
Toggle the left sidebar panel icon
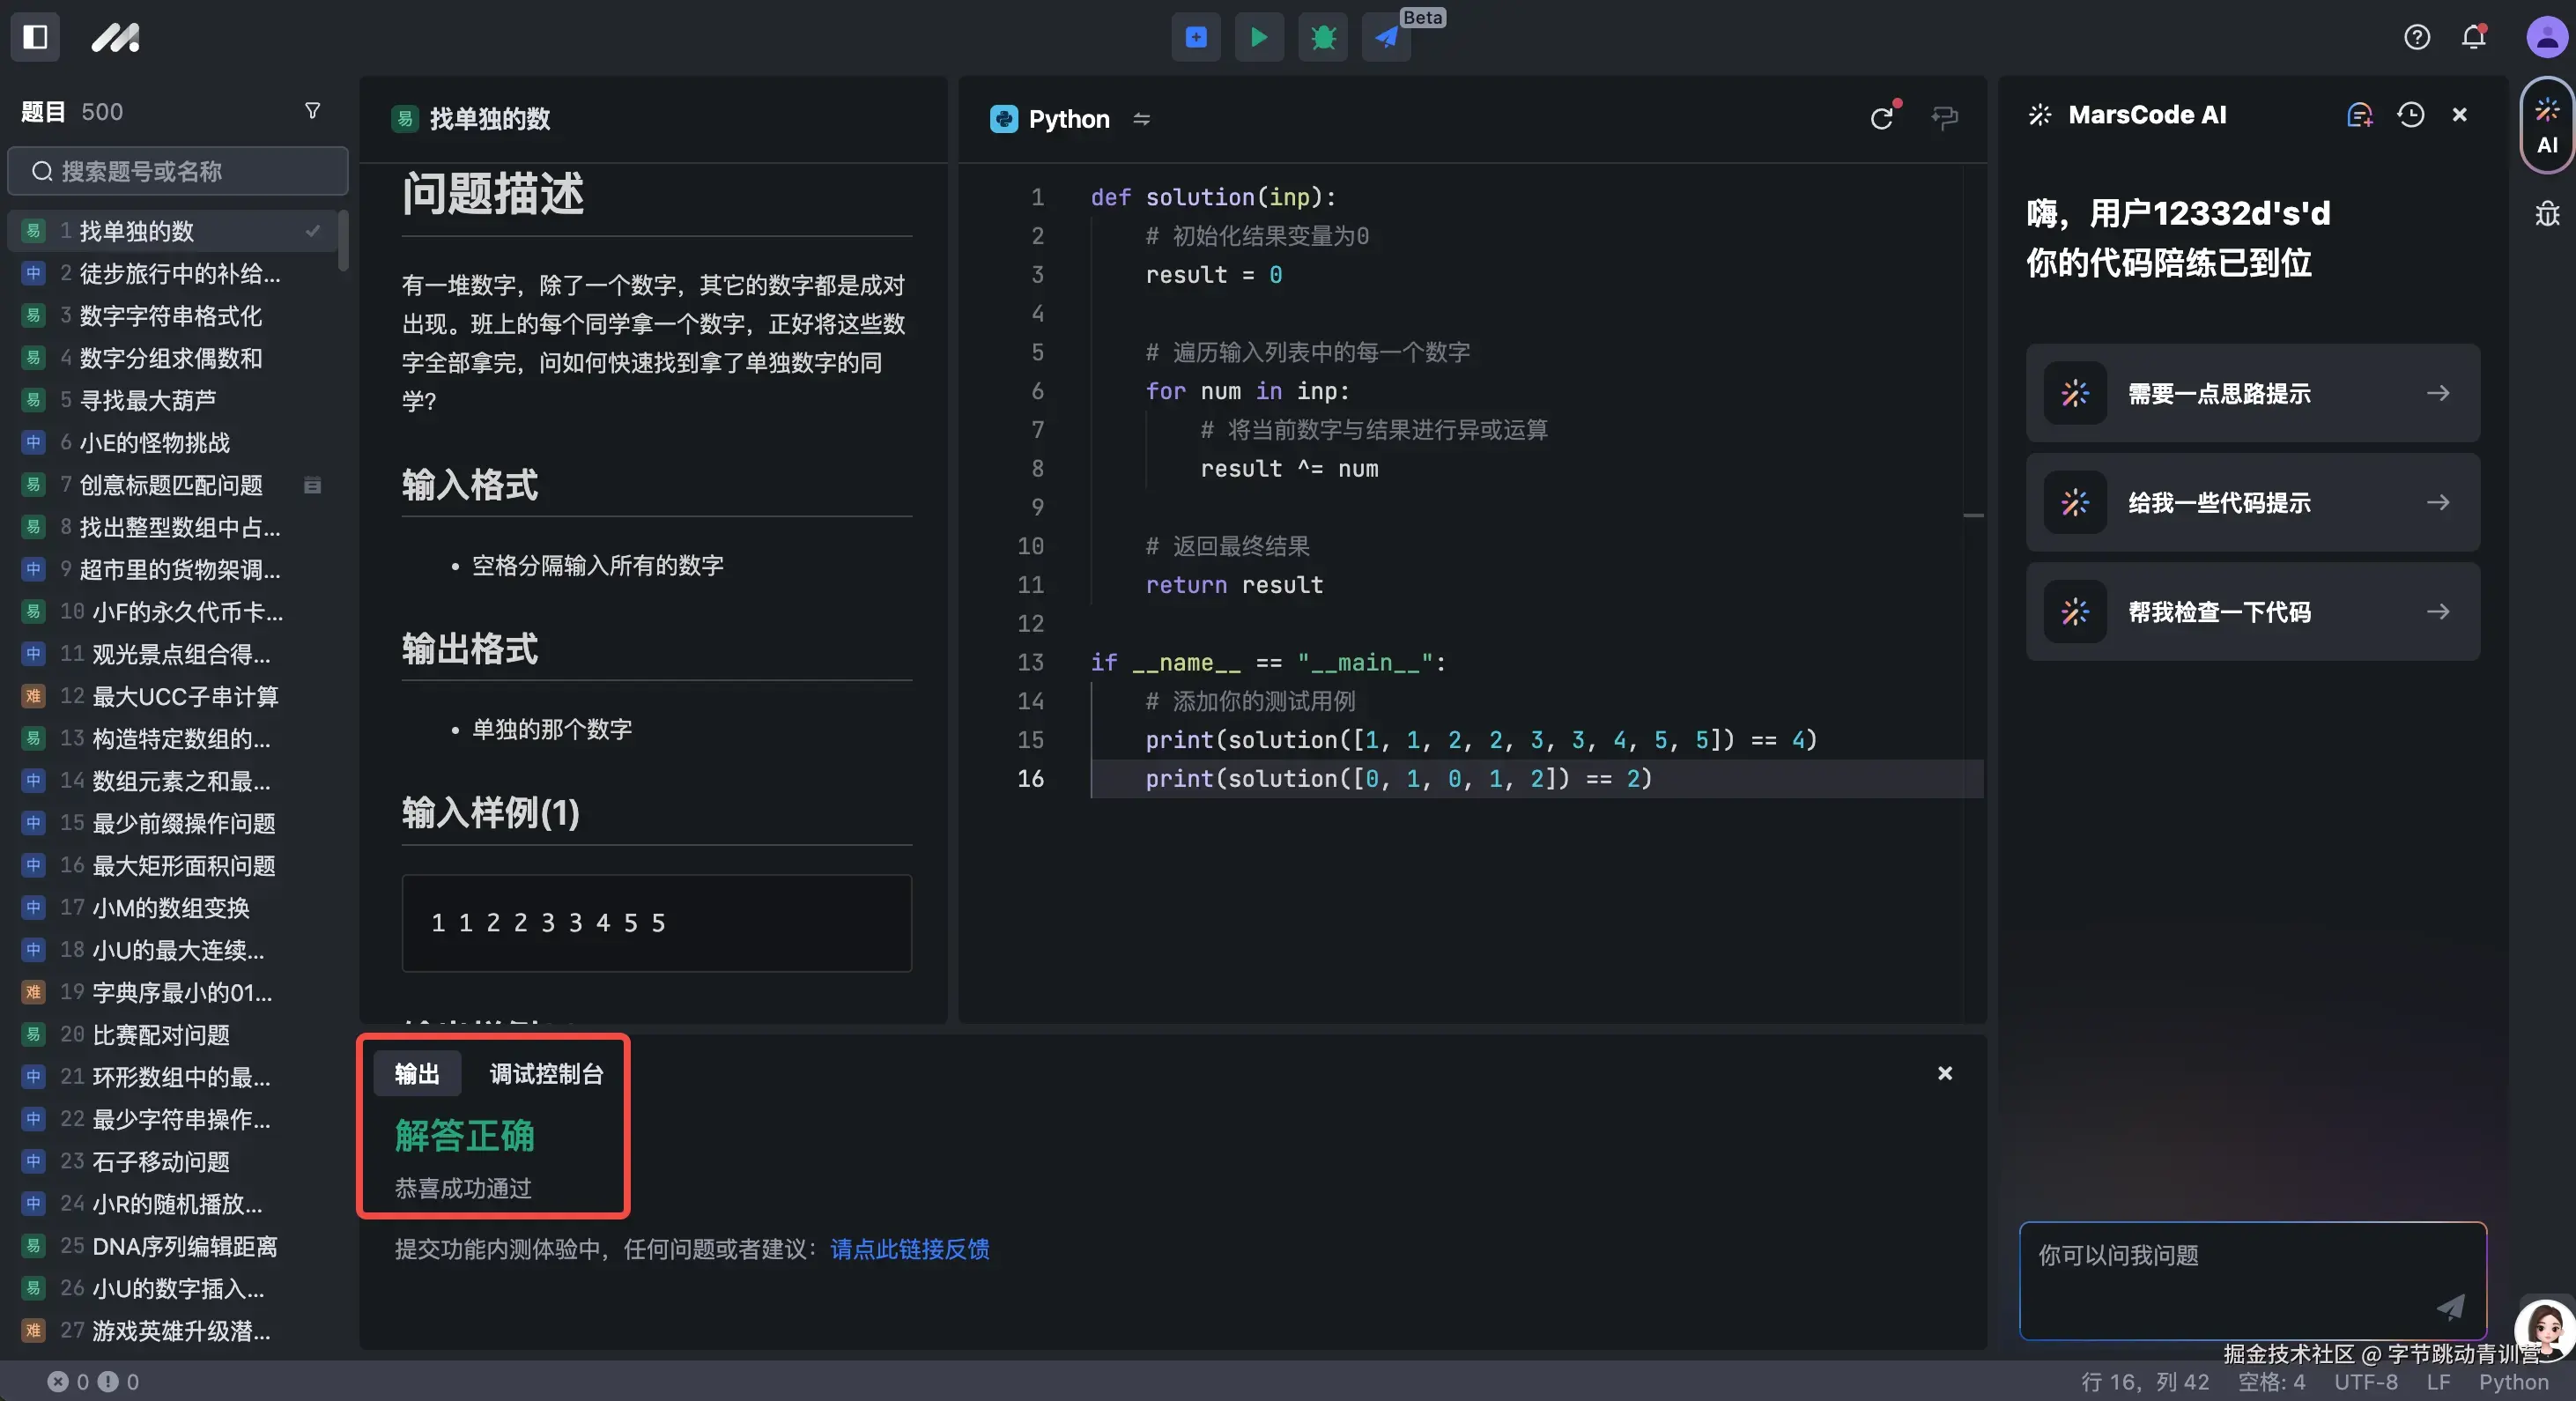pos(35,37)
